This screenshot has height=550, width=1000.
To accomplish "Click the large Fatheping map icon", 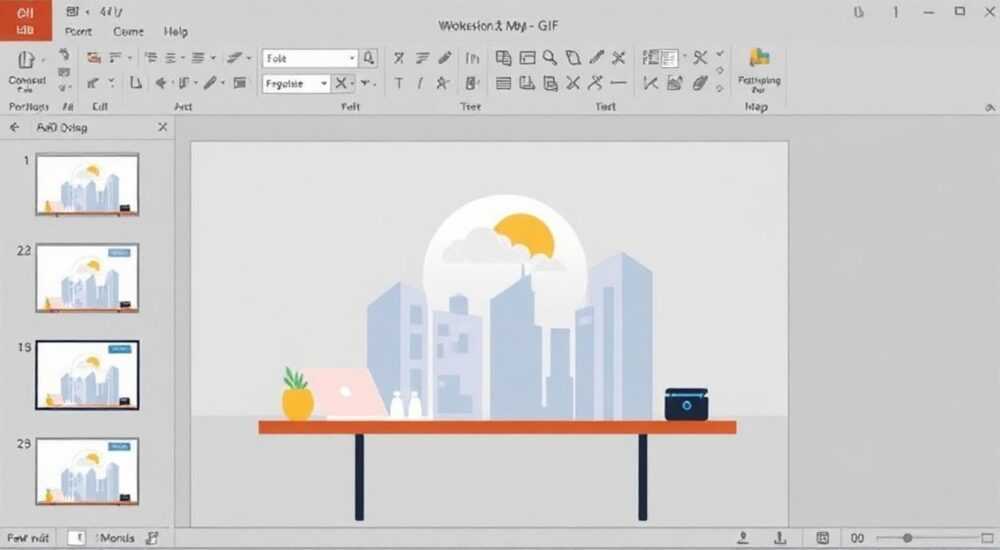I will pyautogui.click(x=759, y=58).
